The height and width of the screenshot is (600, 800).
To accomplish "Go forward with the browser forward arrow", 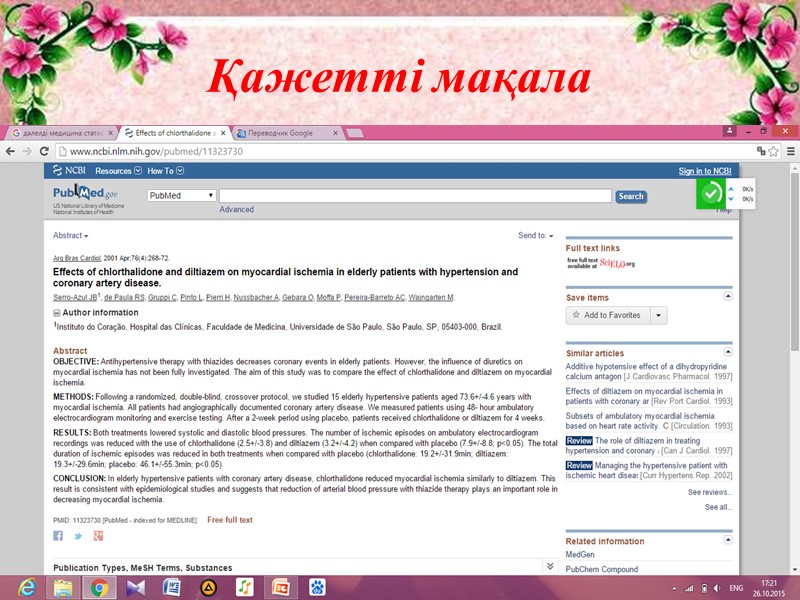I will pyautogui.click(x=27, y=152).
